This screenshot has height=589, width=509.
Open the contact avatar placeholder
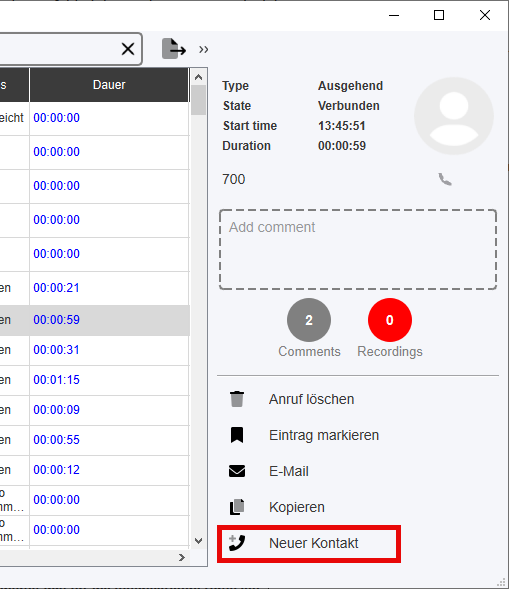pyautogui.click(x=454, y=116)
